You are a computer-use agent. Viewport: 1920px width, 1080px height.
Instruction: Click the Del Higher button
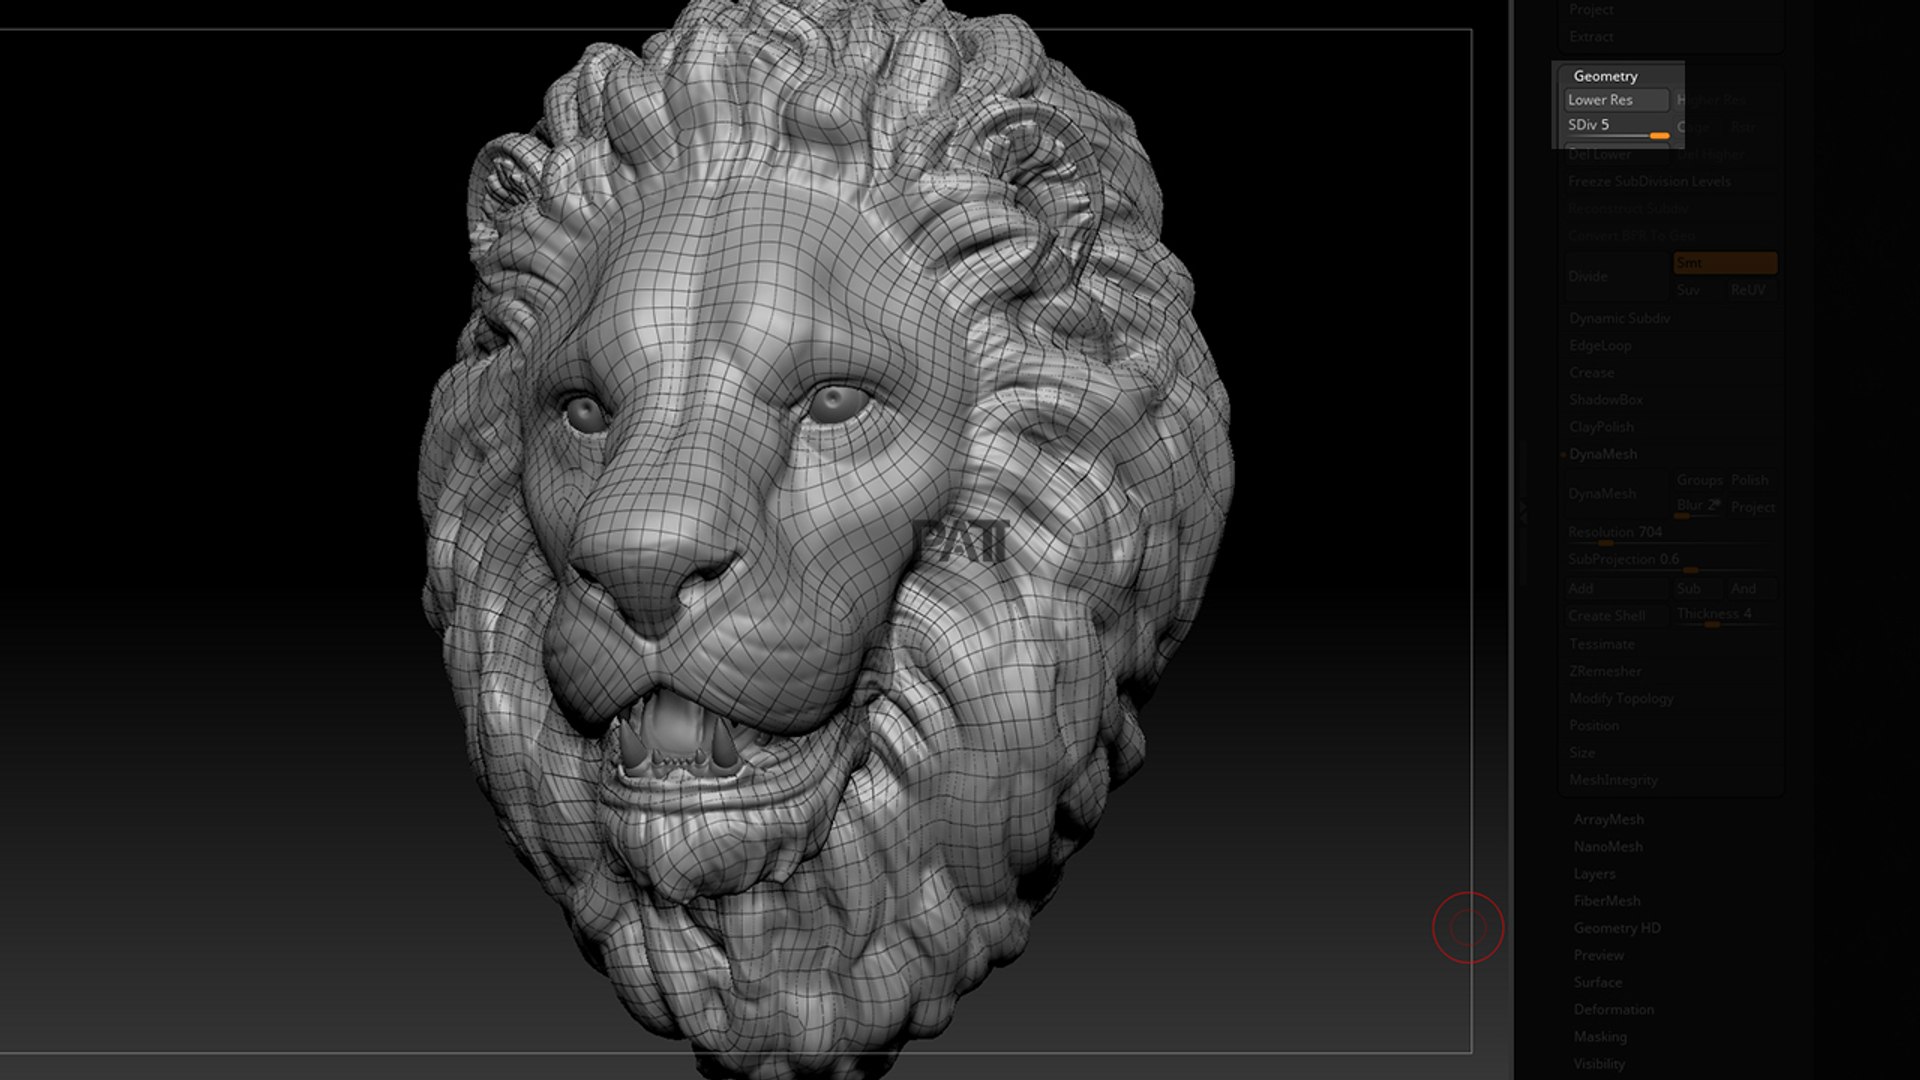(1726, 154)
